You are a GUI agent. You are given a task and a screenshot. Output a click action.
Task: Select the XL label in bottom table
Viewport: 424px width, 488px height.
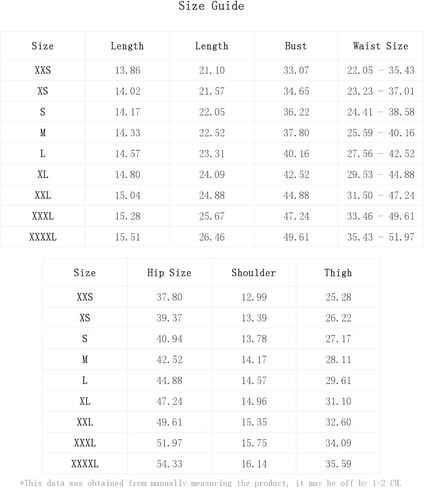tap(85, 401)
